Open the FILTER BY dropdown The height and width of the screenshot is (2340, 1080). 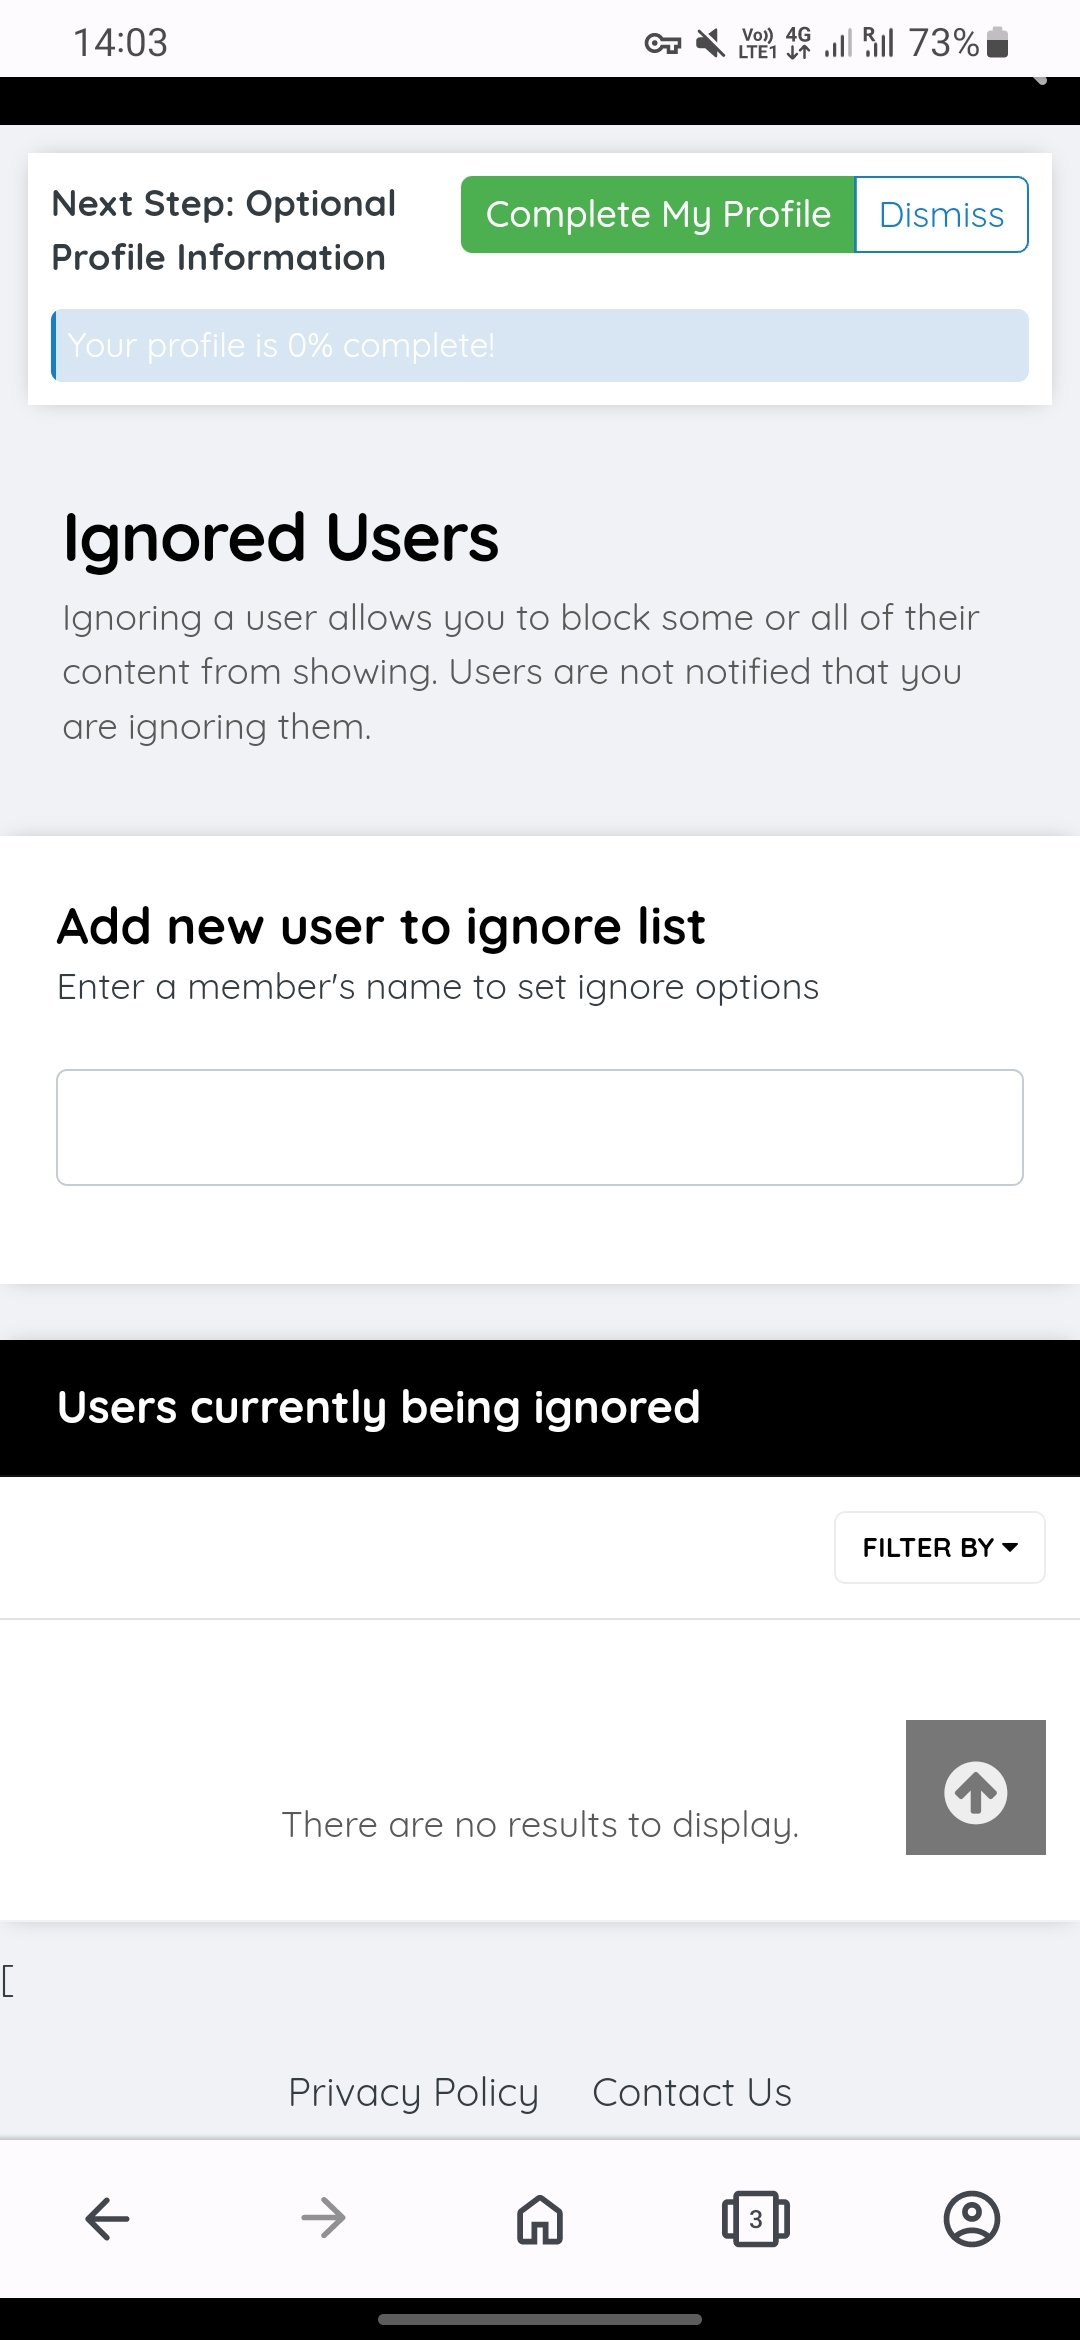click(939, 1547)
